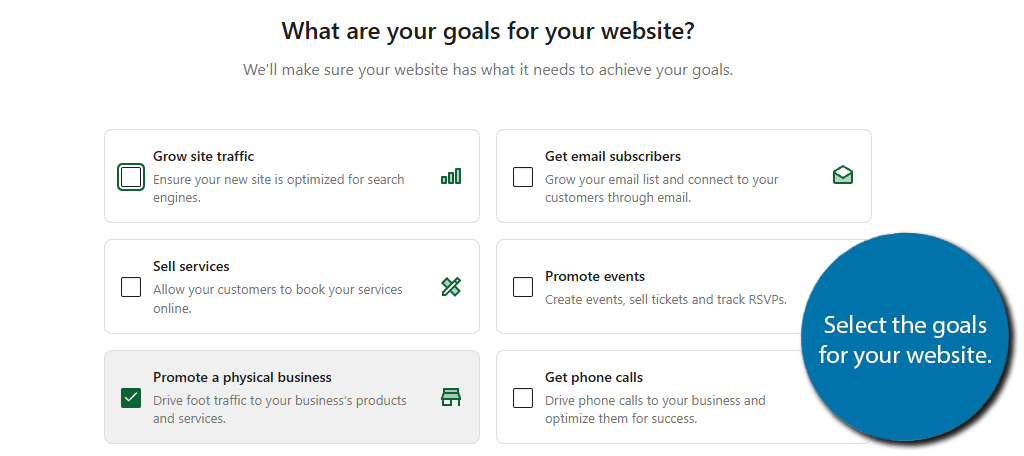Click the sell tickets and track RSVPs description
1024x456 pixels.
(x=665, y=298)
